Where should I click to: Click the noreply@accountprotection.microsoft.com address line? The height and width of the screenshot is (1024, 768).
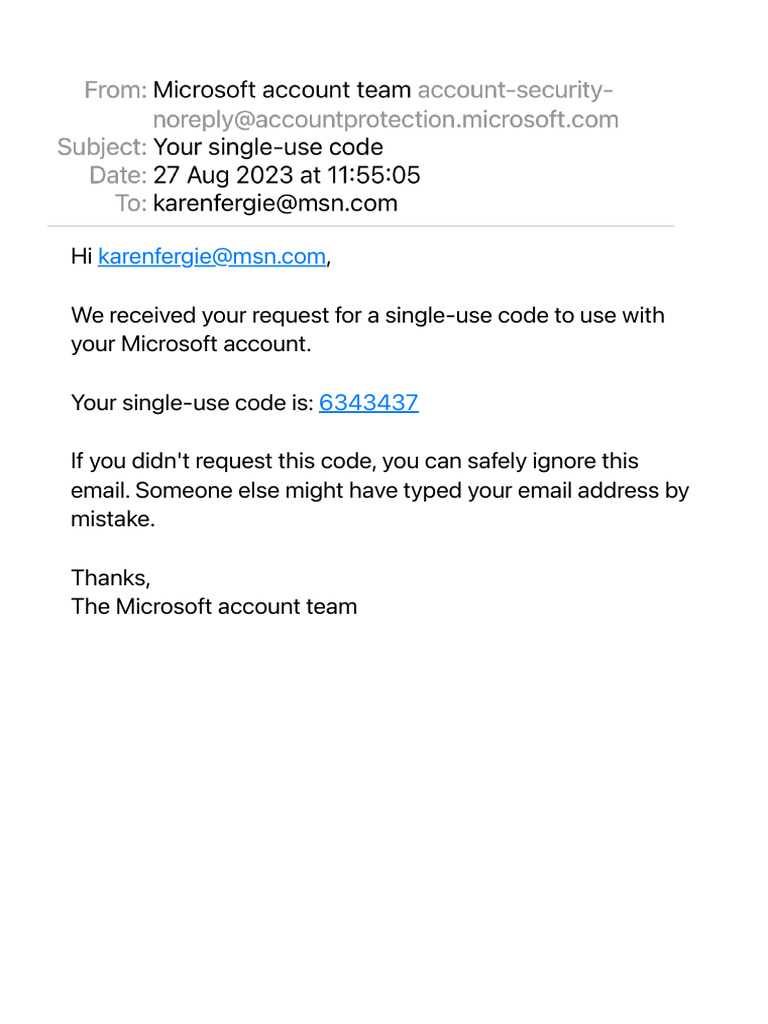[386, 120]
